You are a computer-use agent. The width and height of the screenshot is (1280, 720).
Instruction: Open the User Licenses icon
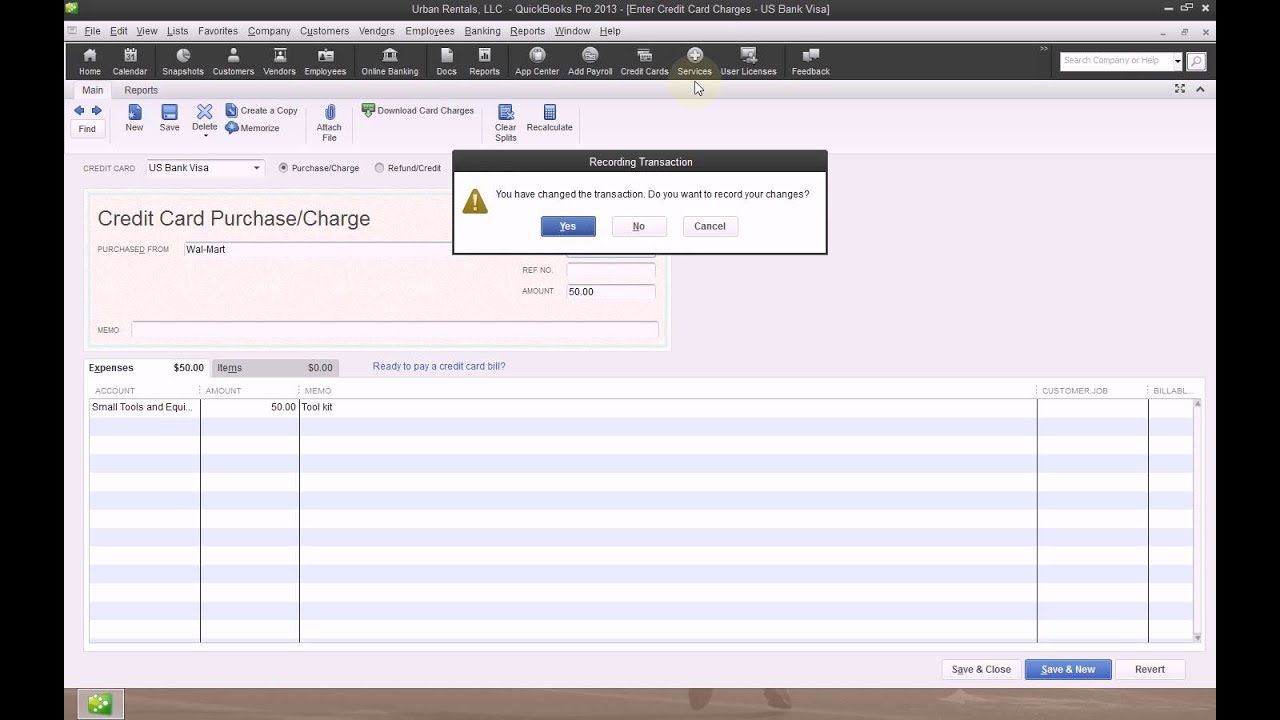coord(748,61)
